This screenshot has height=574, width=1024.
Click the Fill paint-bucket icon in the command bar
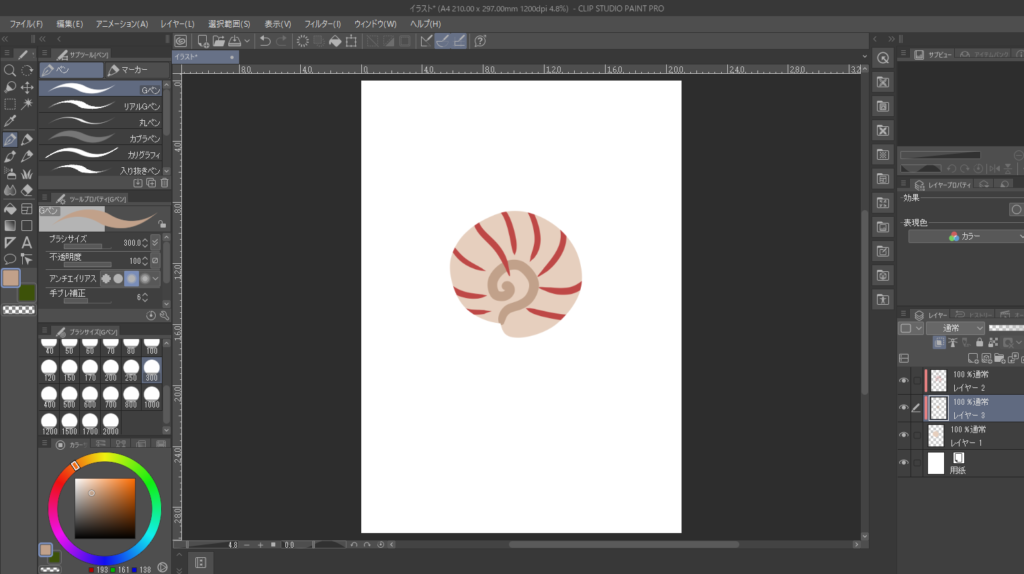coord(335,41)
